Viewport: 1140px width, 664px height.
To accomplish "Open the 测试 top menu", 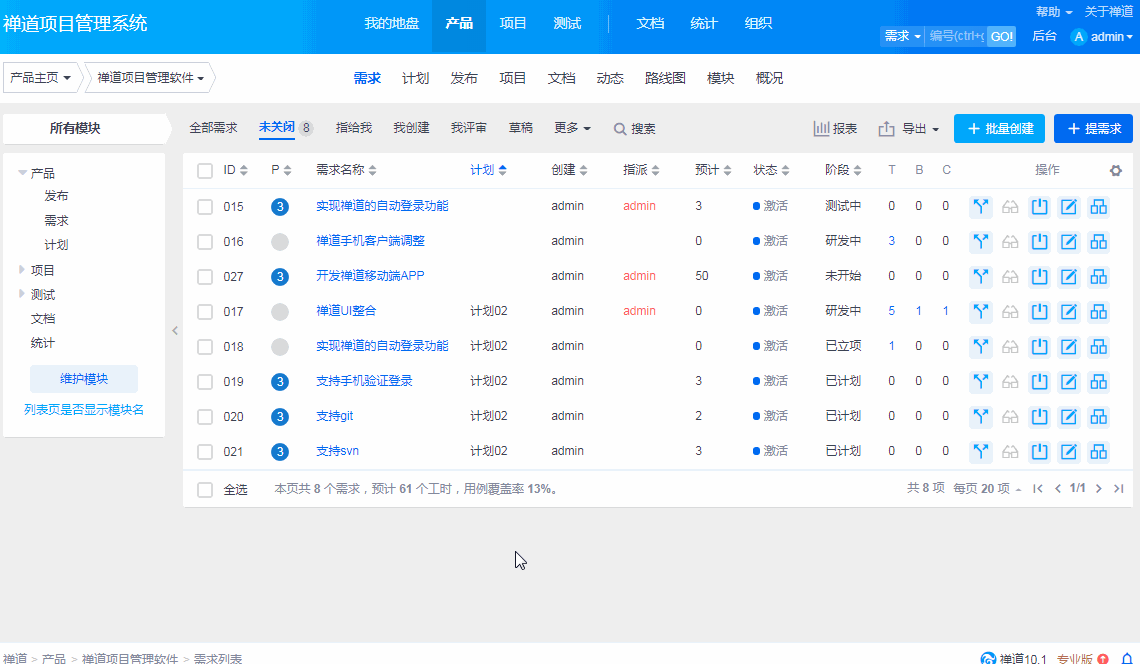I will coord(567,24).
